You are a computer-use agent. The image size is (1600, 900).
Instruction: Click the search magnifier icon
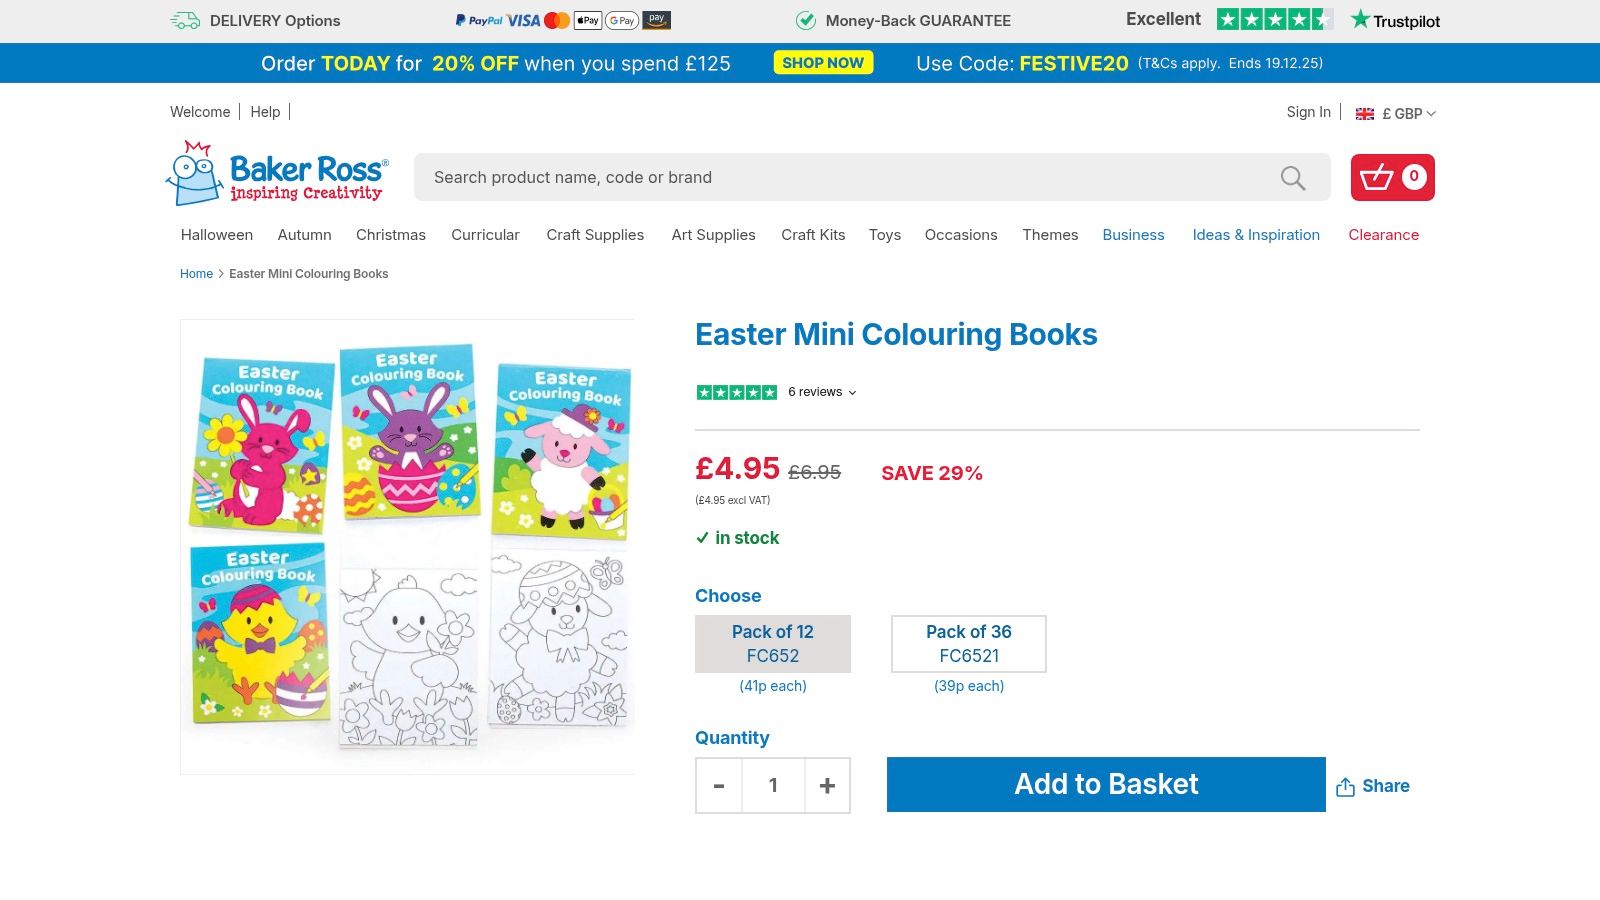pos(1293,178)
